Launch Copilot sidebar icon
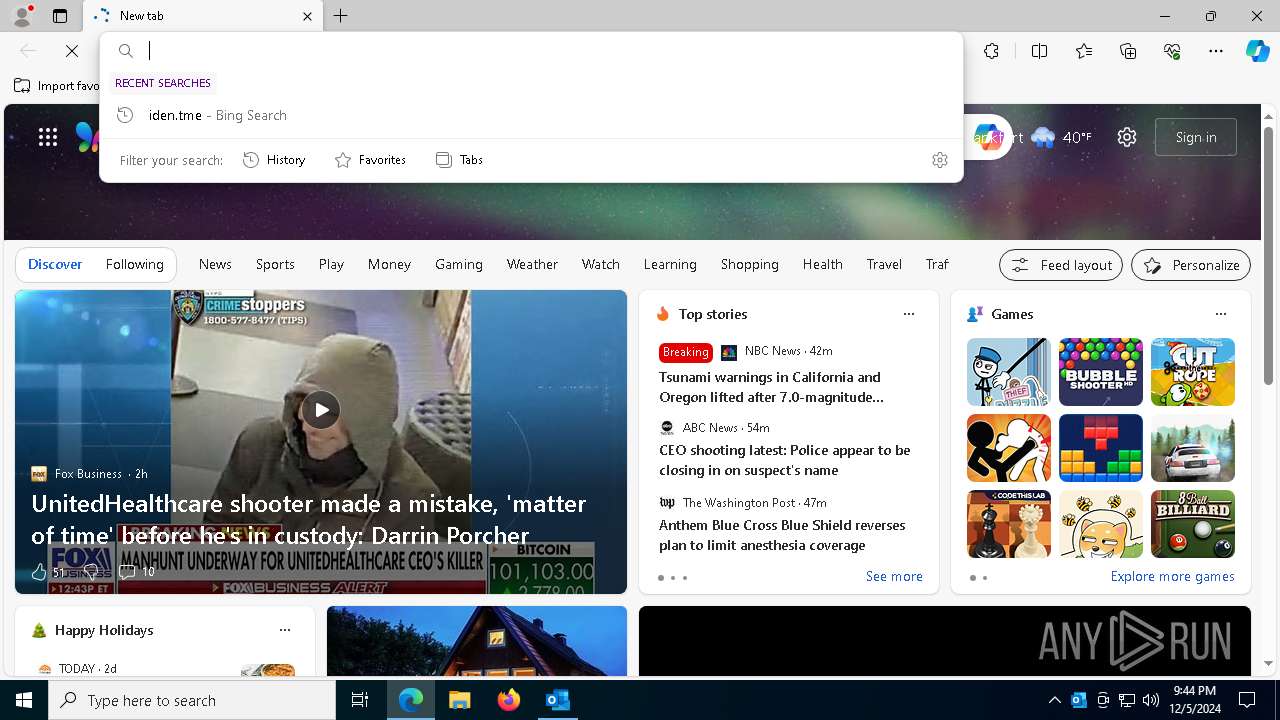 pos(1257,51)
